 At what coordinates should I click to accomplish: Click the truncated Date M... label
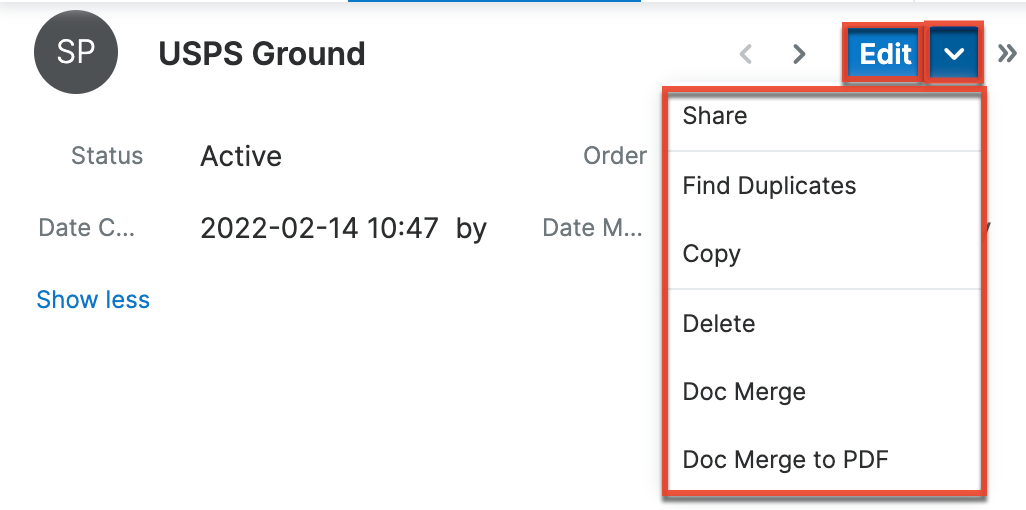coord(592,229)
